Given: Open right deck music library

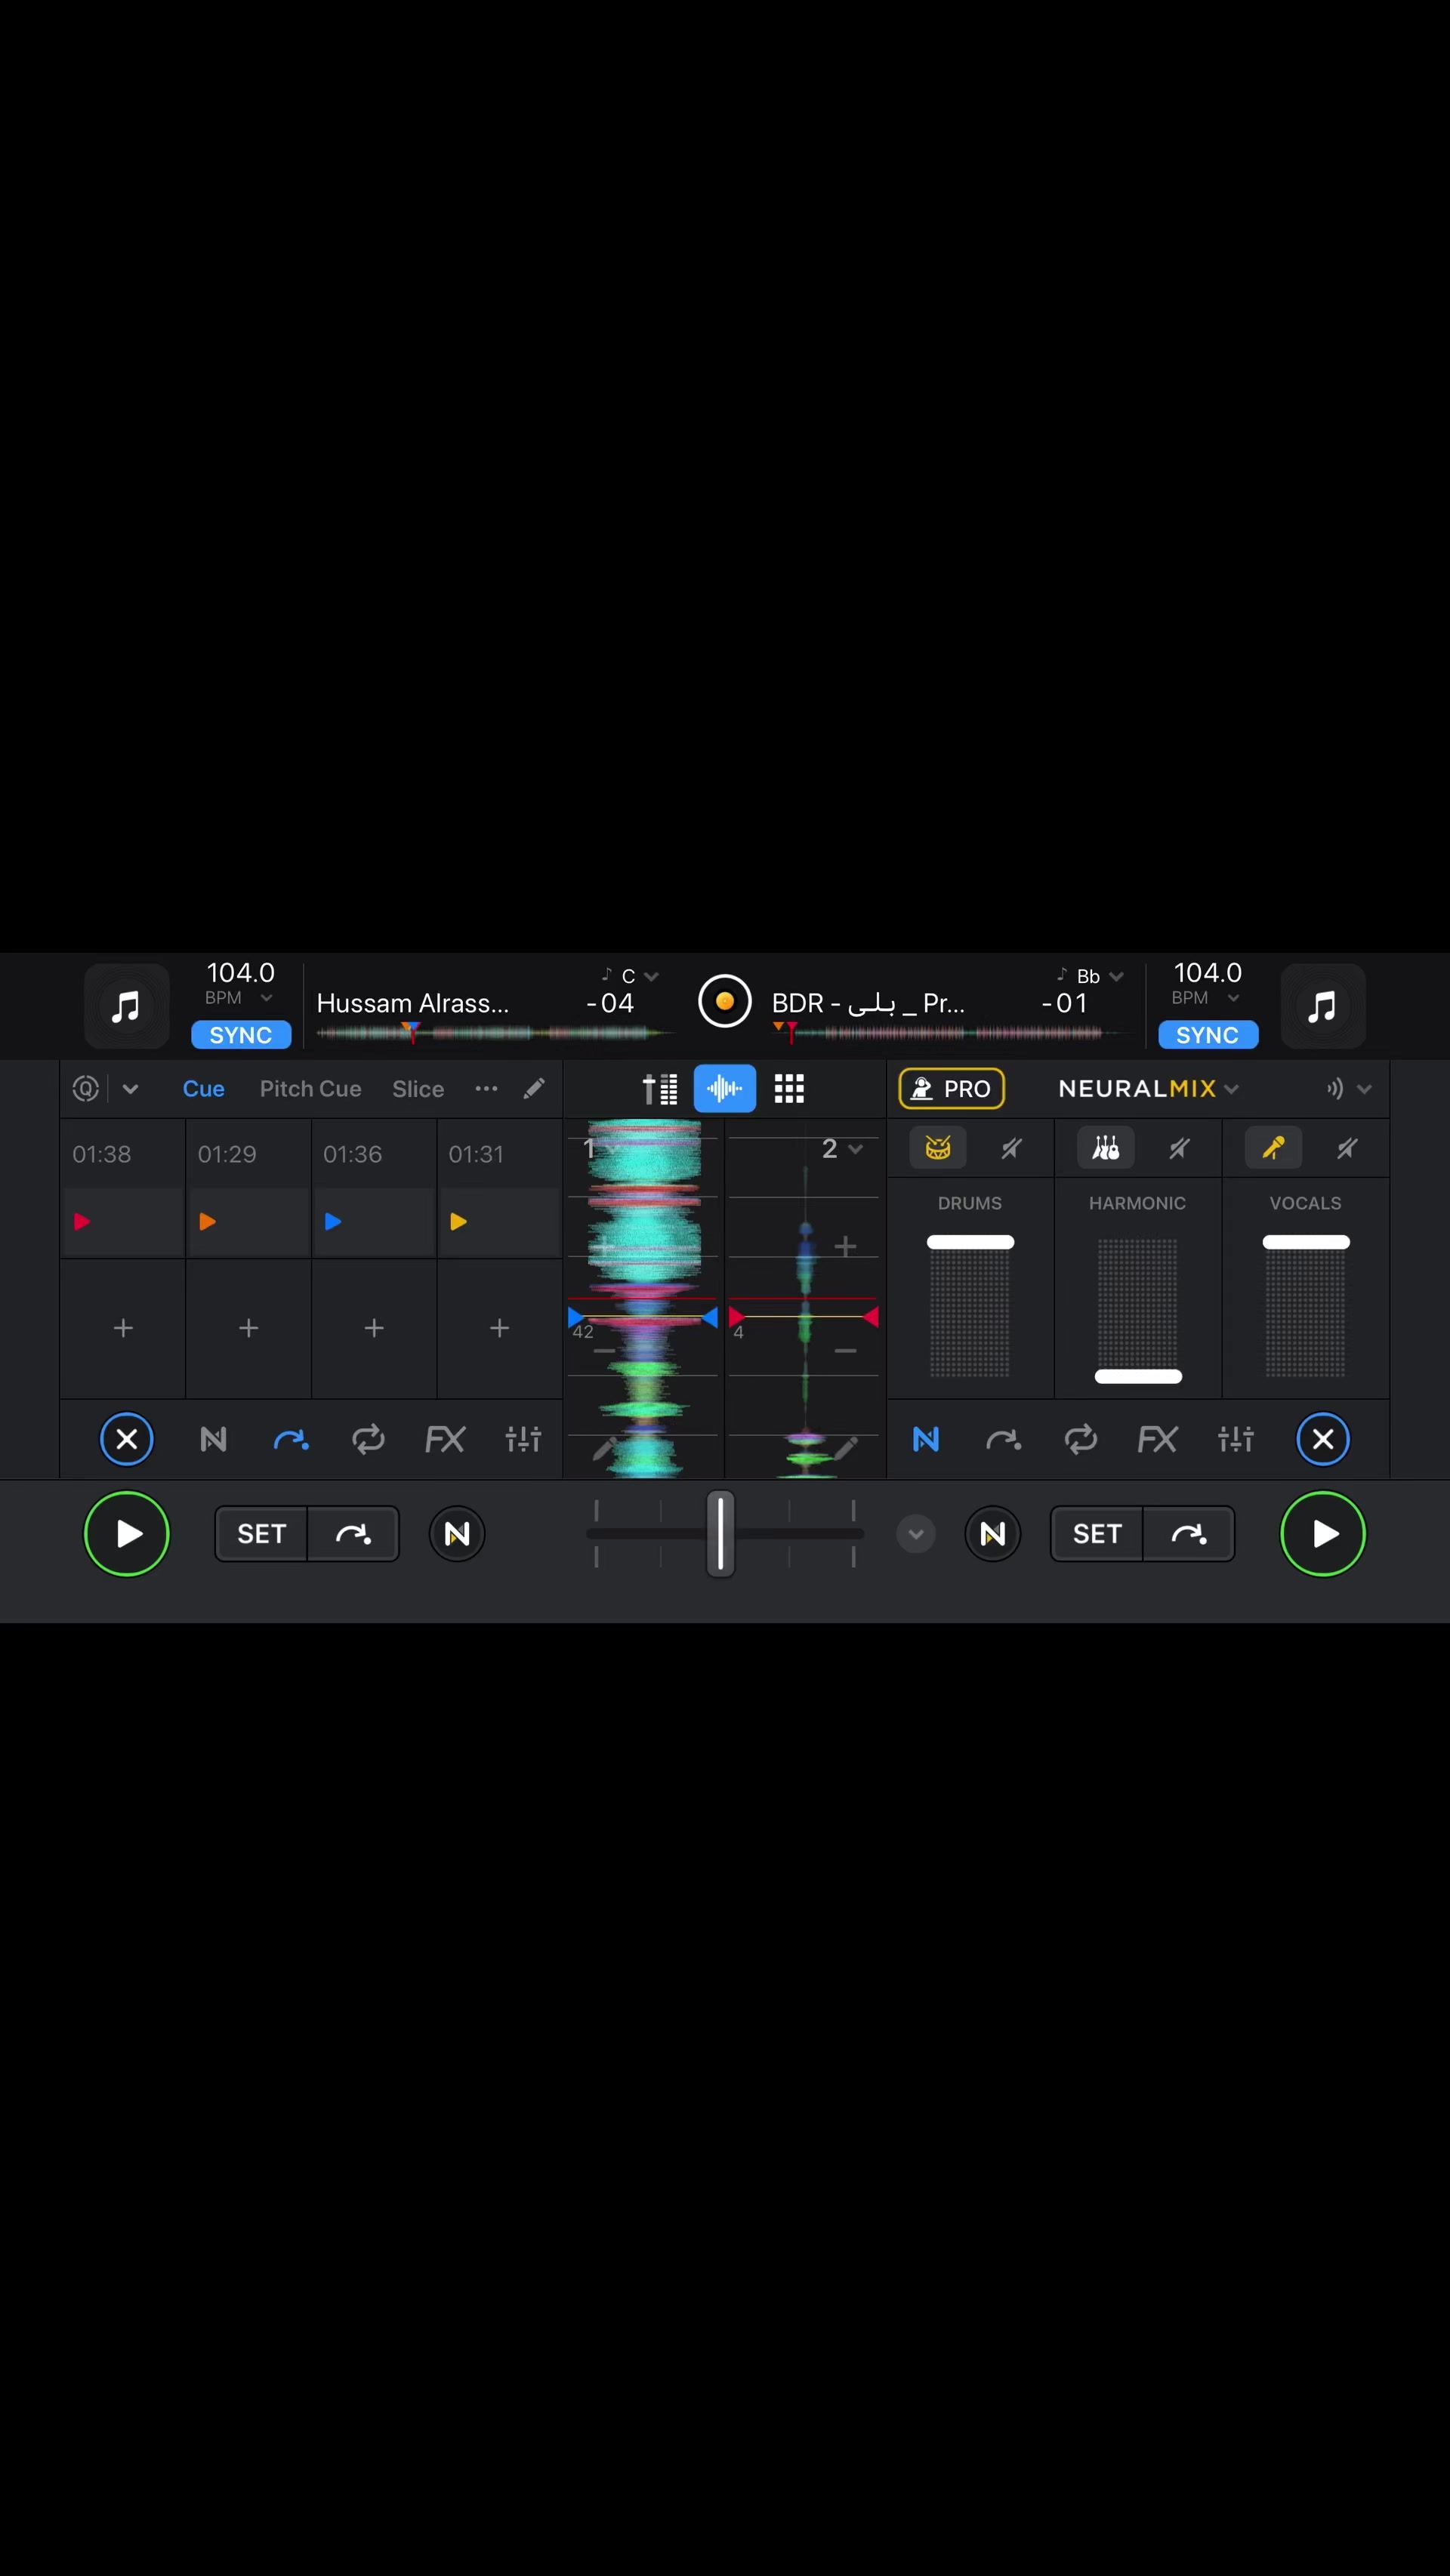Looking at the screenshot, I should tap(1322, 1006).
